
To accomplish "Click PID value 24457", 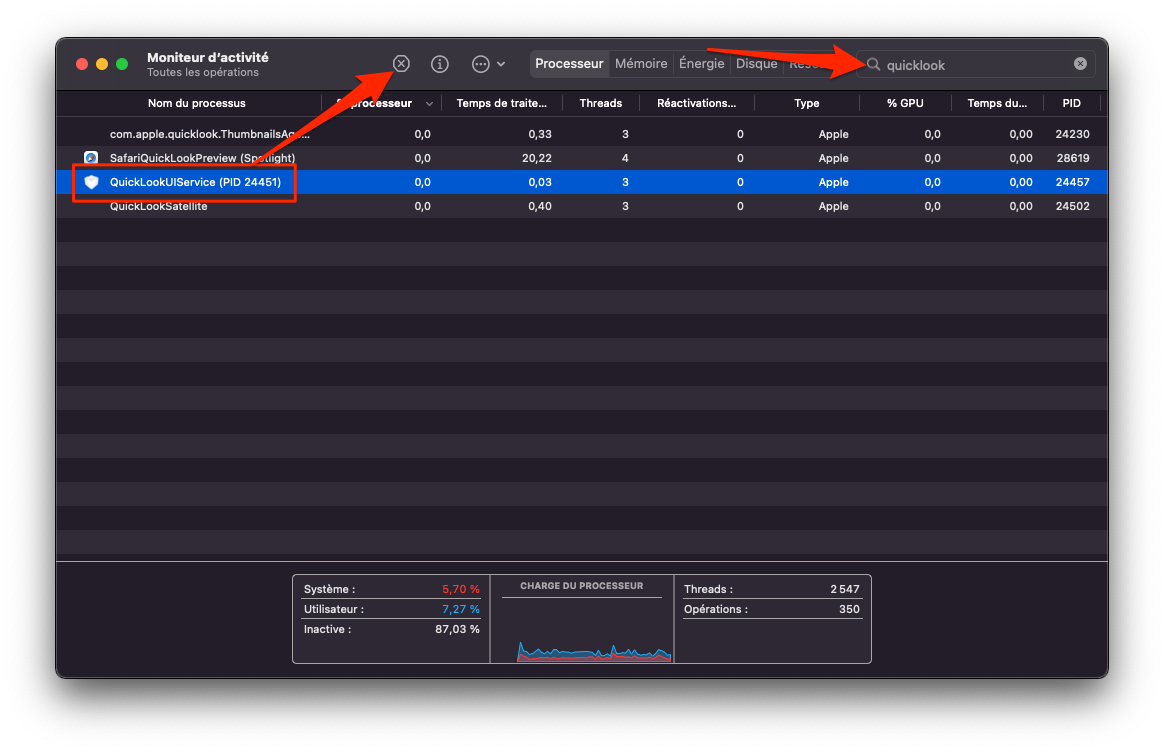I will (x=1072, y=182).
